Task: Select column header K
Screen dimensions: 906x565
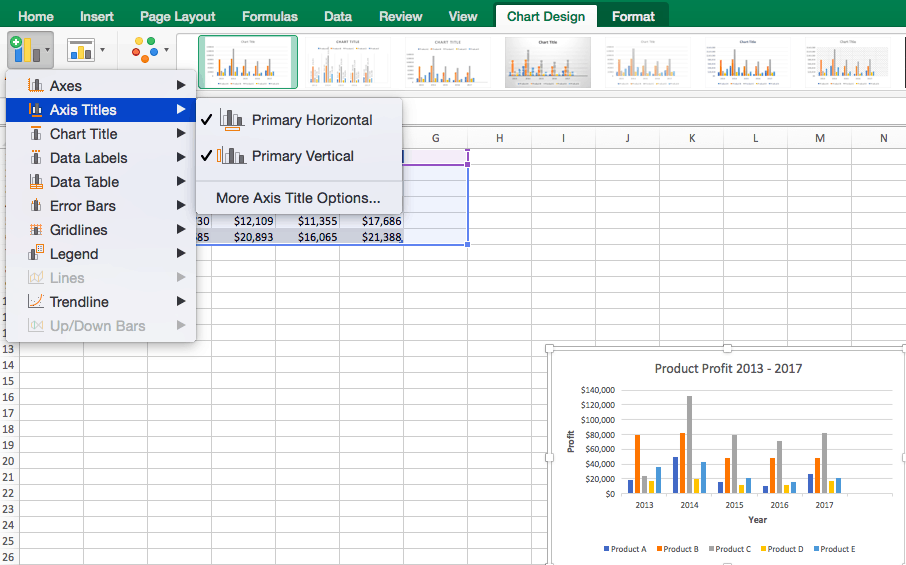Action: (x=692, y=138)
